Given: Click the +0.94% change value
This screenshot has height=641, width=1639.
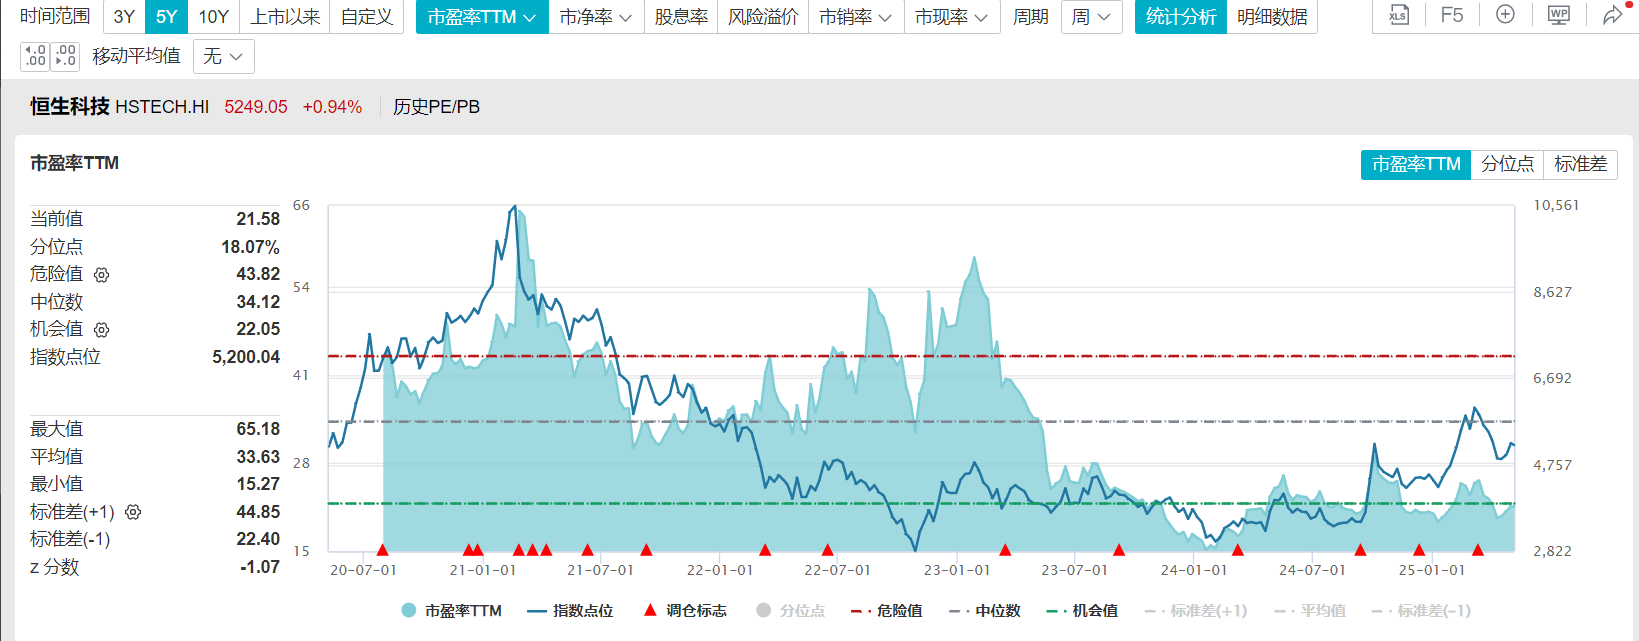Looking at the screenshot, I should pyautogui.click(x=332, y=107).
